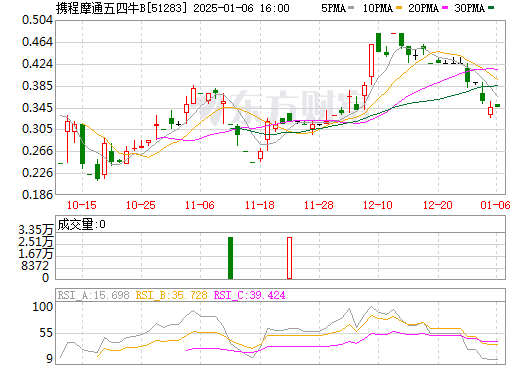Click the 30PMA legend label
The image size is (520, 365).
469,8
